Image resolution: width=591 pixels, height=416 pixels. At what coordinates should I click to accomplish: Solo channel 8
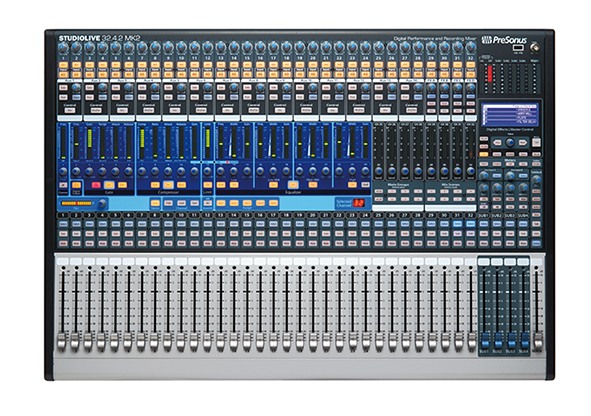point(155,234)
